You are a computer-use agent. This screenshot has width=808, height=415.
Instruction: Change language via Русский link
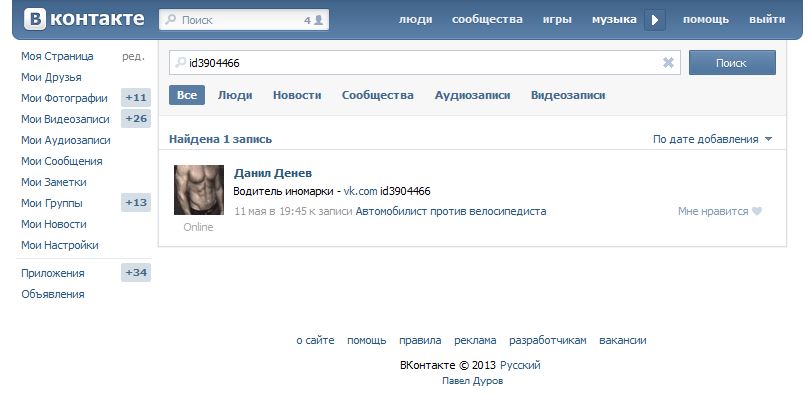pyautogui.click(x=520, y=366)
